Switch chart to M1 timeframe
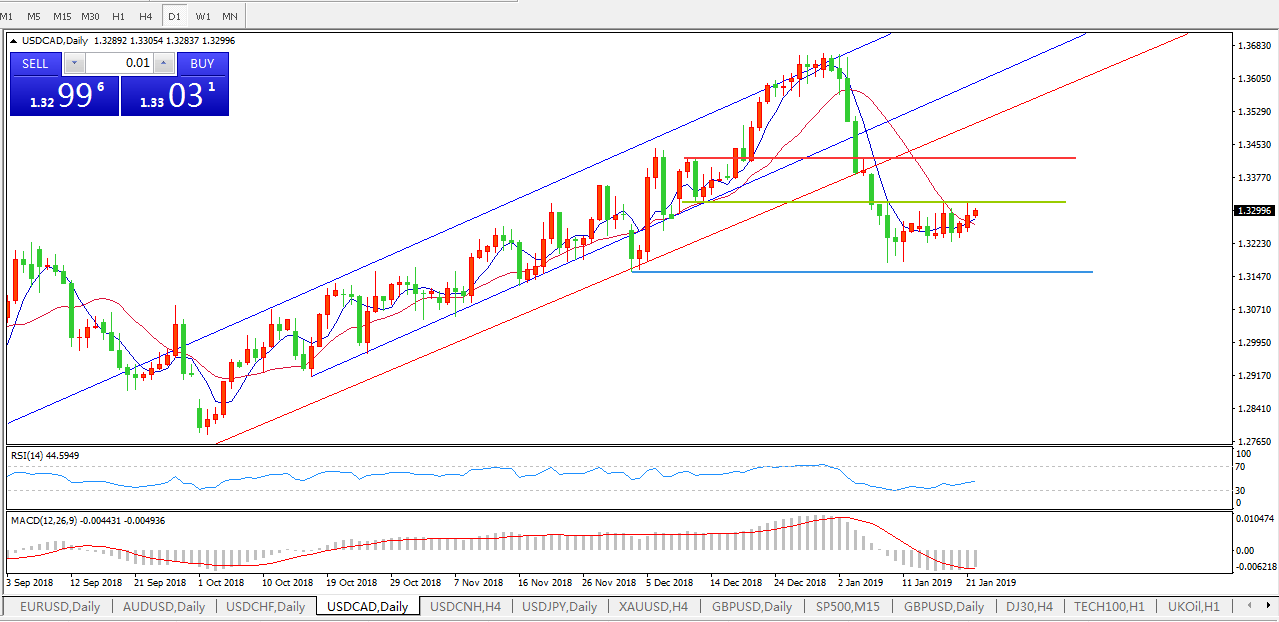Screen dimensions: 1279x622 tap(7, 16)
